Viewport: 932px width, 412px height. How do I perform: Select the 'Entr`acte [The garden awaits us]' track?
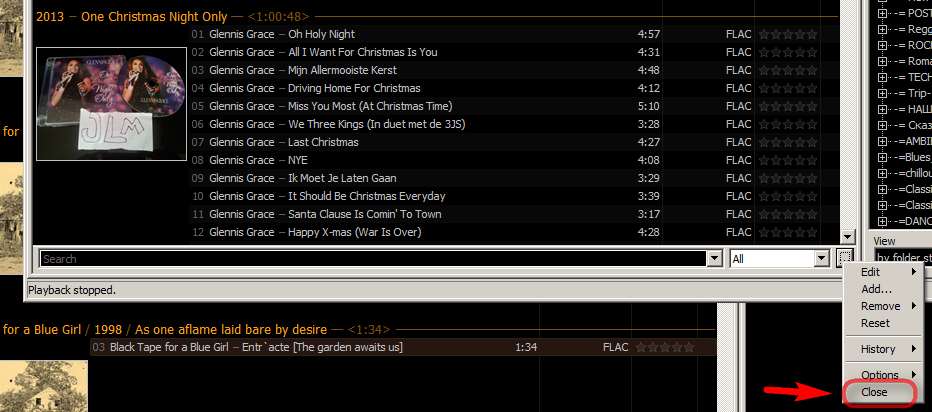pyautogui.click(x=403, y=347)
